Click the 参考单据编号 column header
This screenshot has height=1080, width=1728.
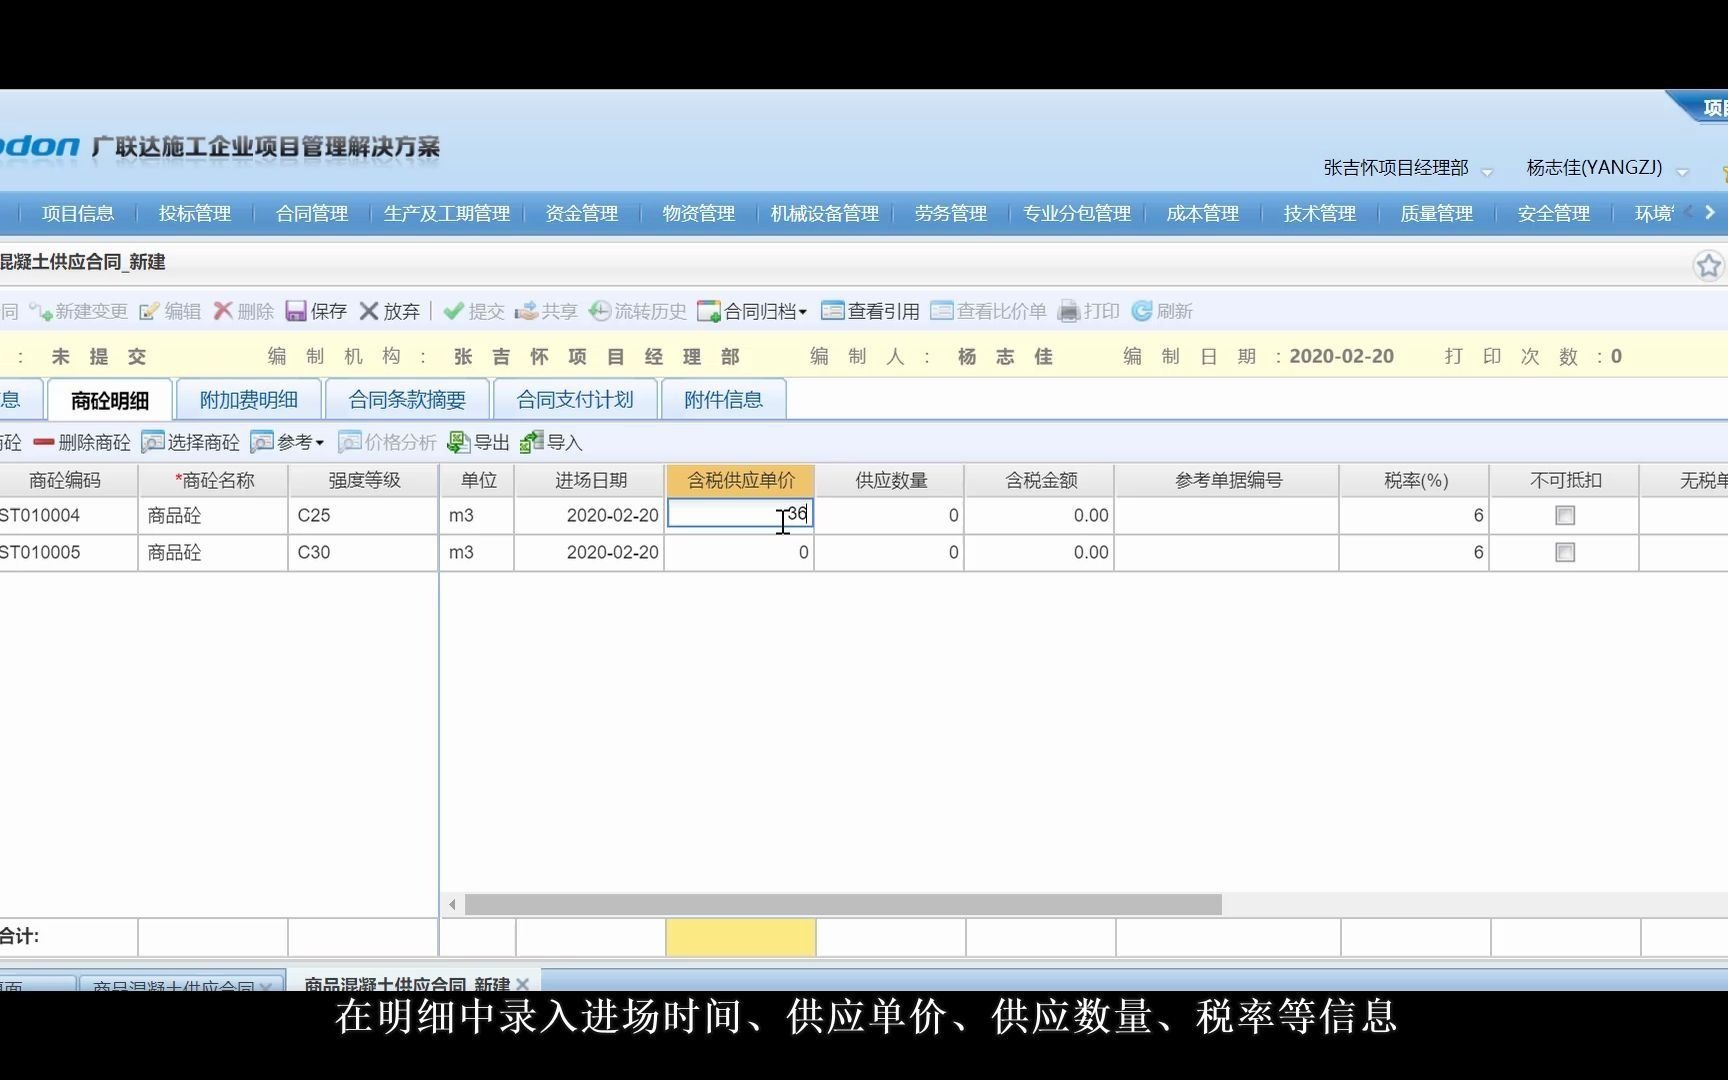[x=1228, y=480]
